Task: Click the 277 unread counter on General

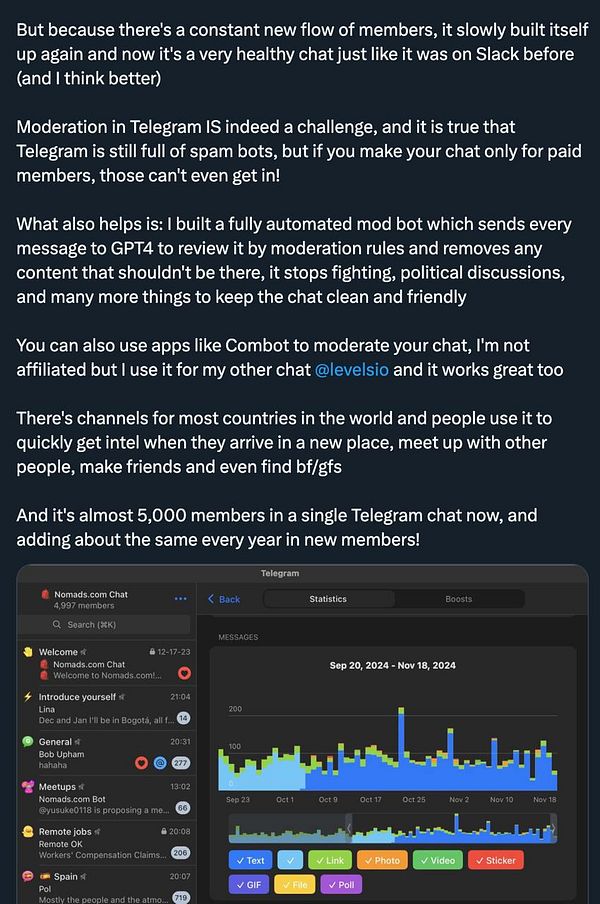Action: click(x=180, y=763)
